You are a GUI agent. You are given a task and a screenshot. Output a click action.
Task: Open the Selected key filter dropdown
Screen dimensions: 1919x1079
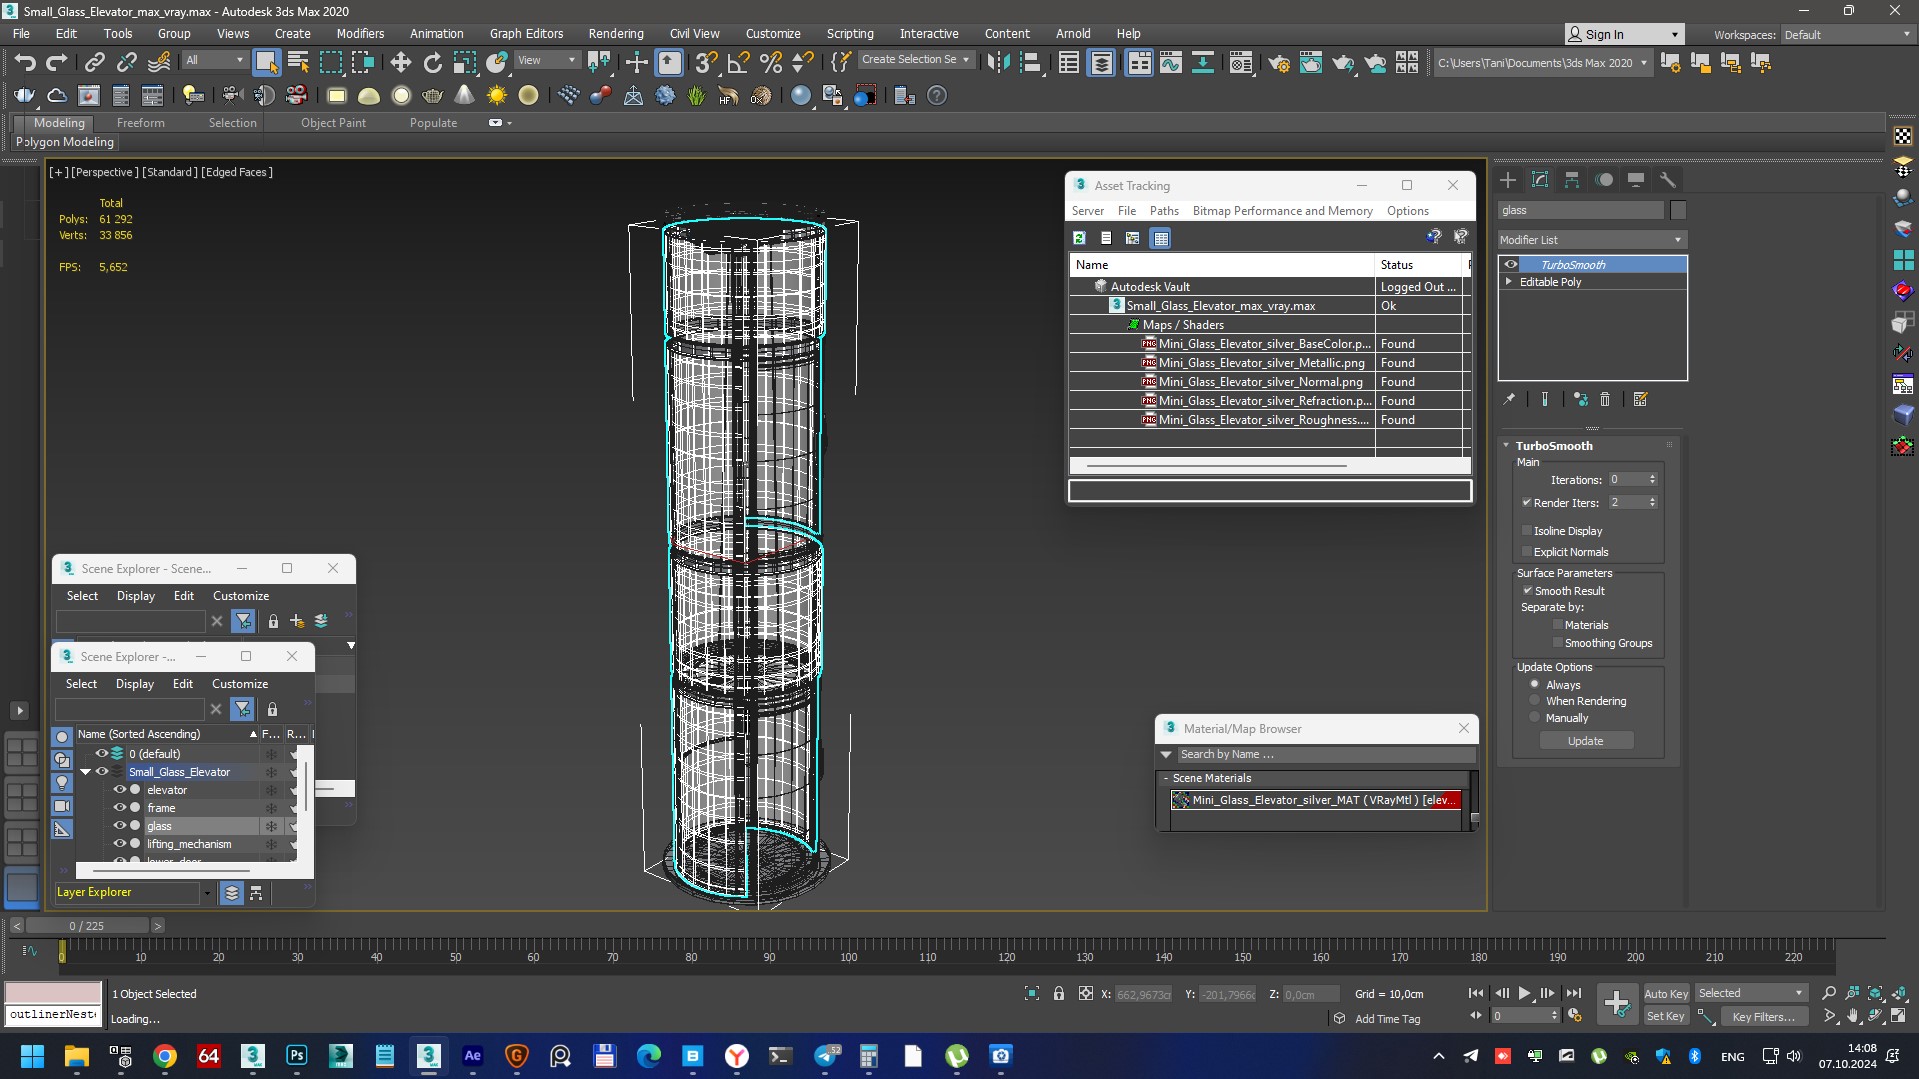click(1750, 993)
